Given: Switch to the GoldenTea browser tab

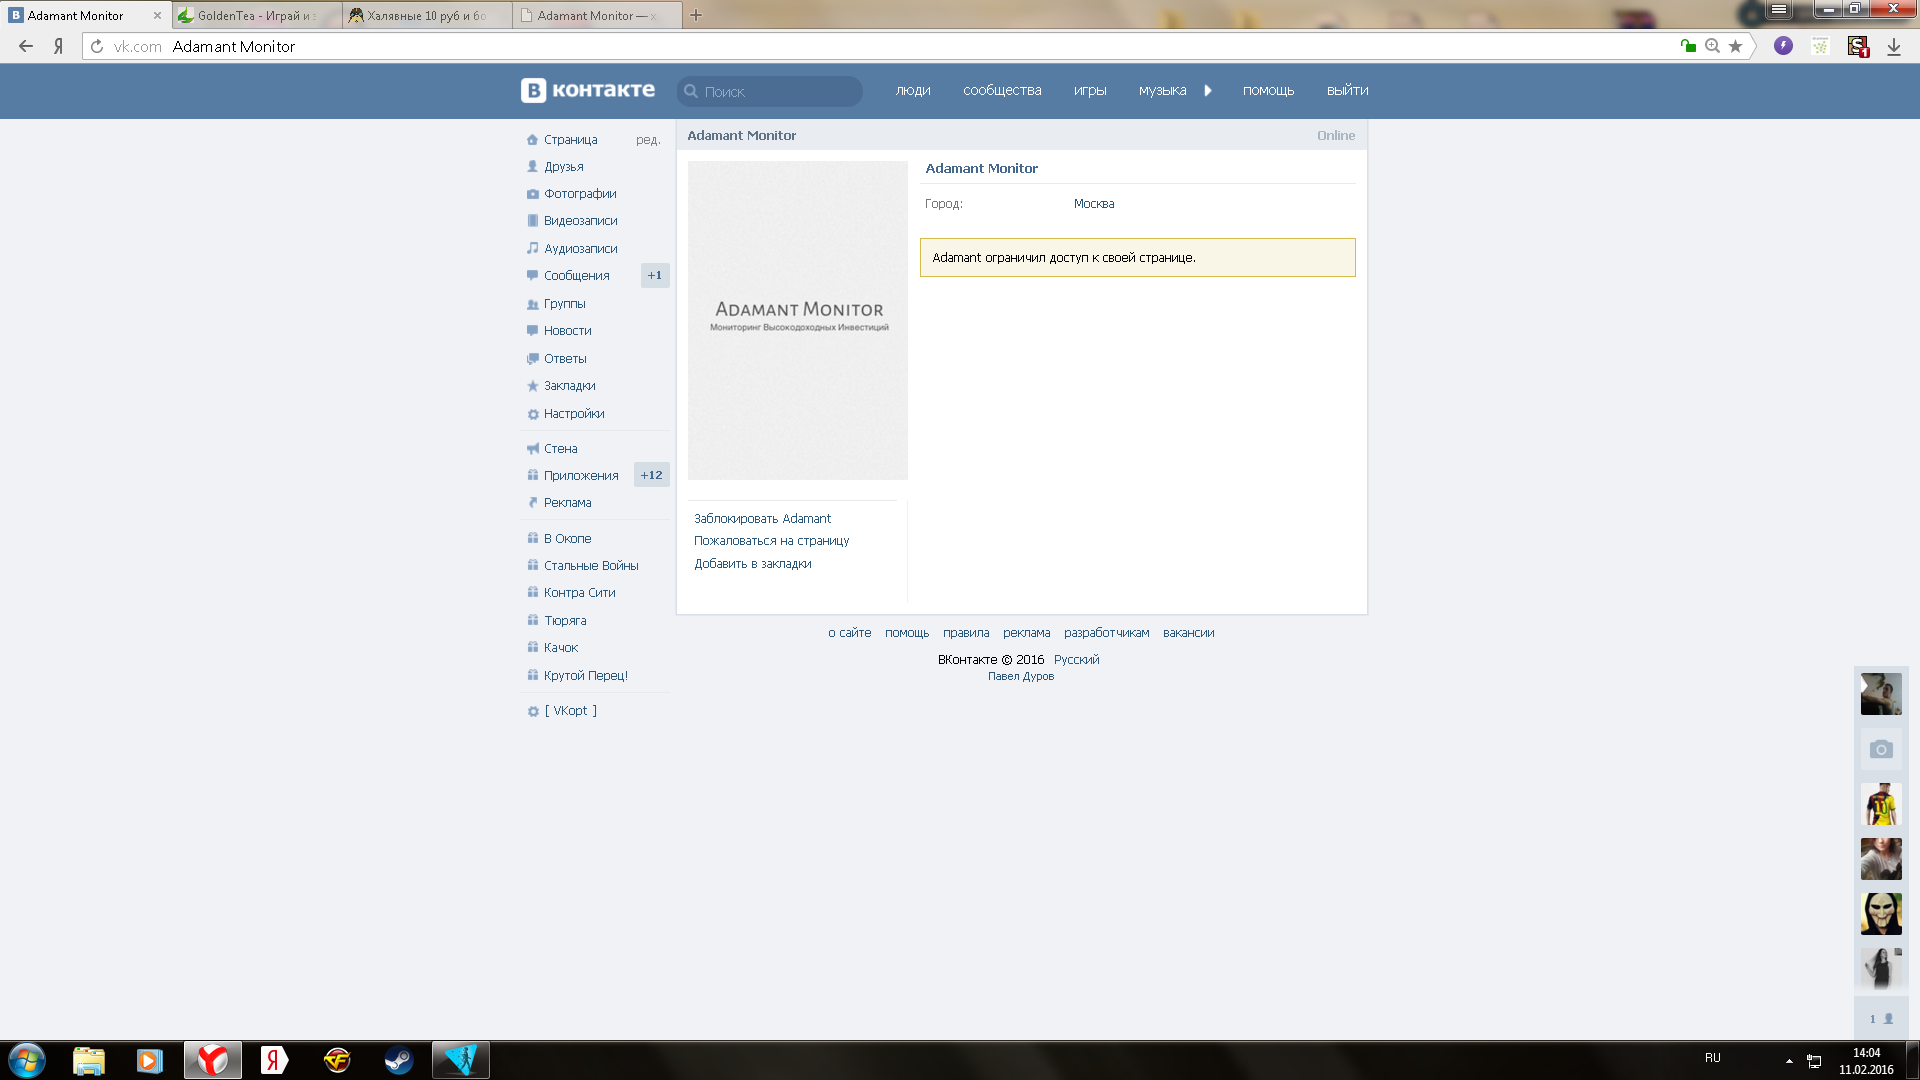Looking at the screenshot, I should tap(257, 15).
